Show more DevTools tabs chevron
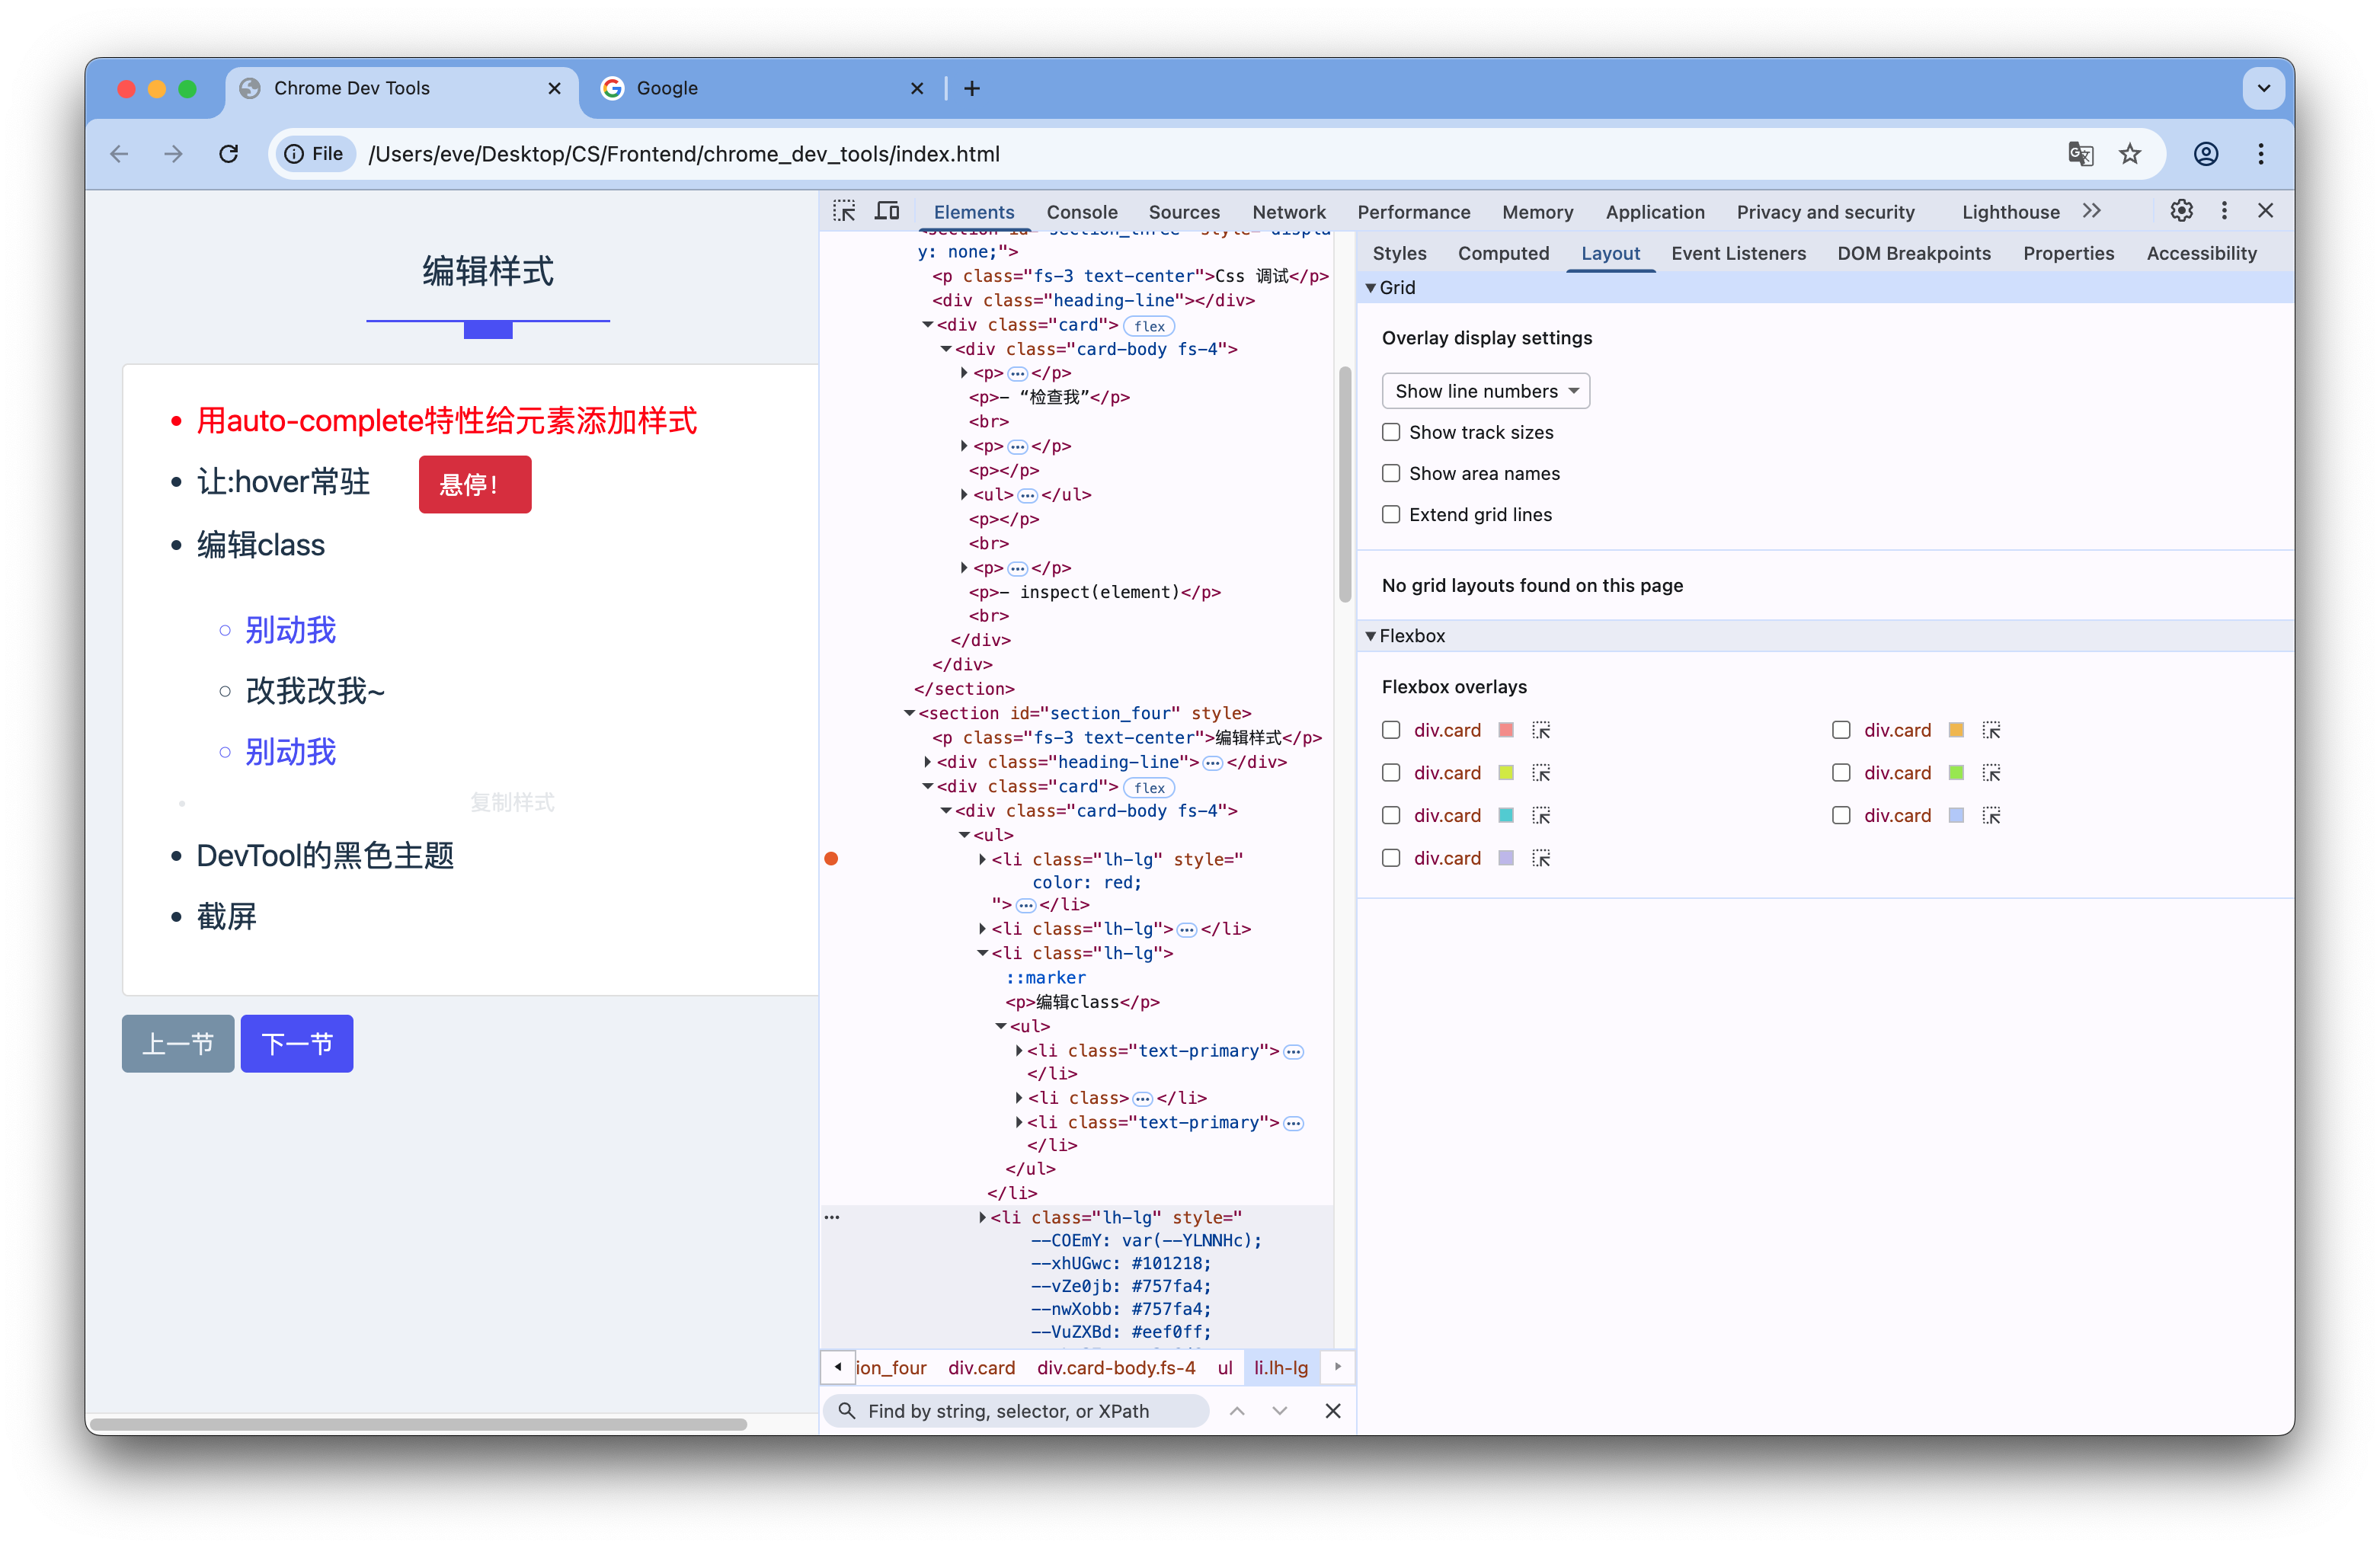This screenshot has height=1548, width=2380. click(x=2092, y=211)
